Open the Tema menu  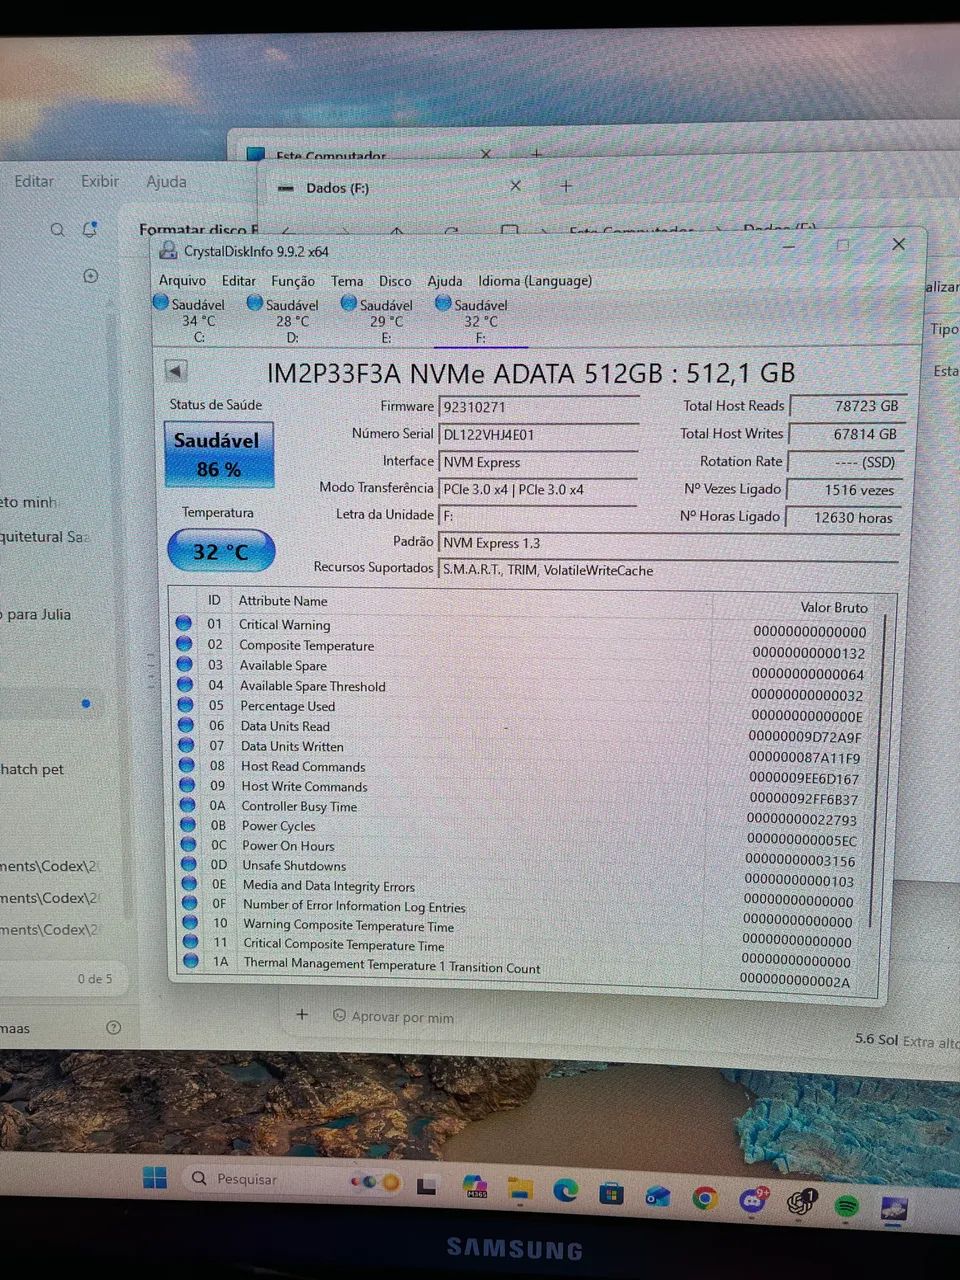[347, 281]
